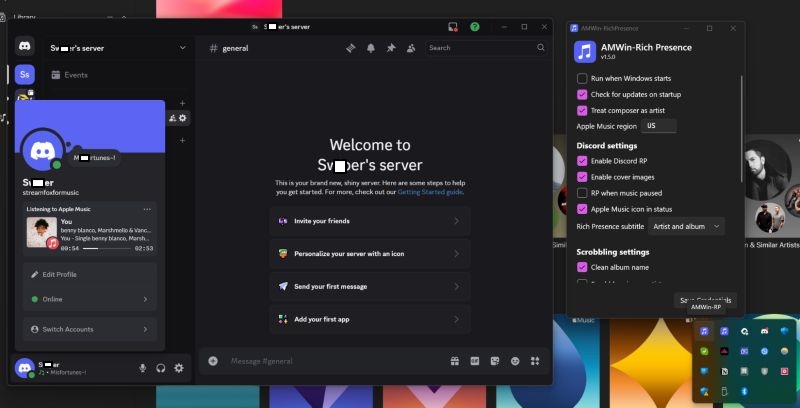Uncheck Check for updates on startup
The height and width of the screenshot is (408, 800).
tap(582, 94)
